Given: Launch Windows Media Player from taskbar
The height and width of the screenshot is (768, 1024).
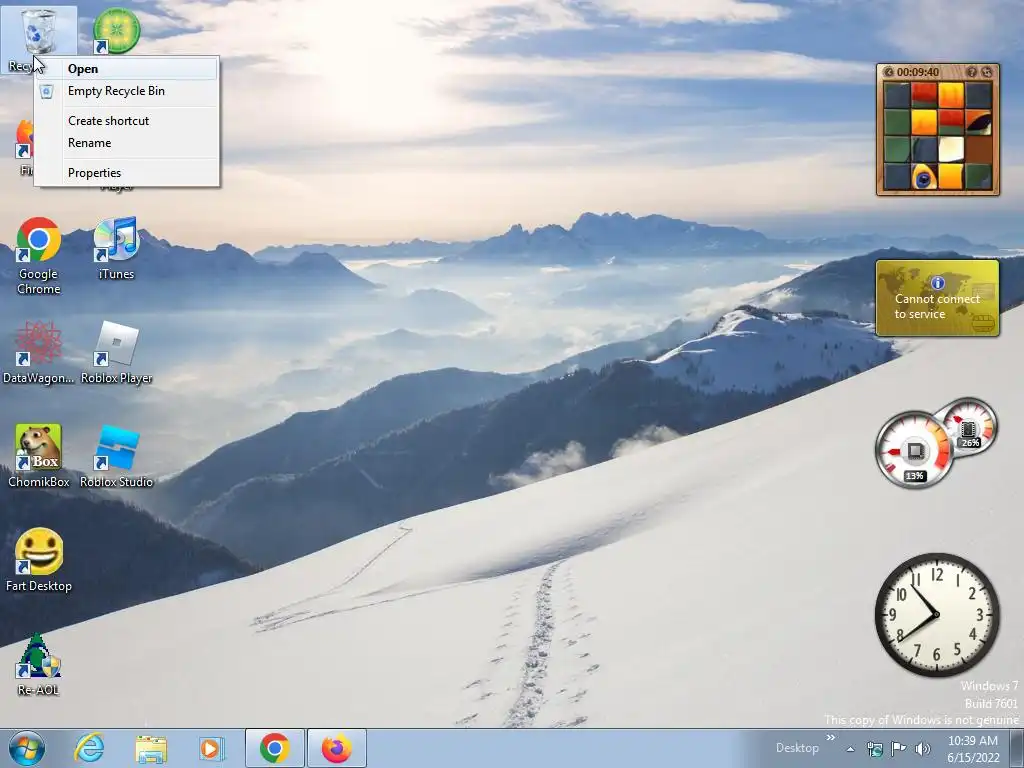Looking at the screenshot, I should click(212, 748).
